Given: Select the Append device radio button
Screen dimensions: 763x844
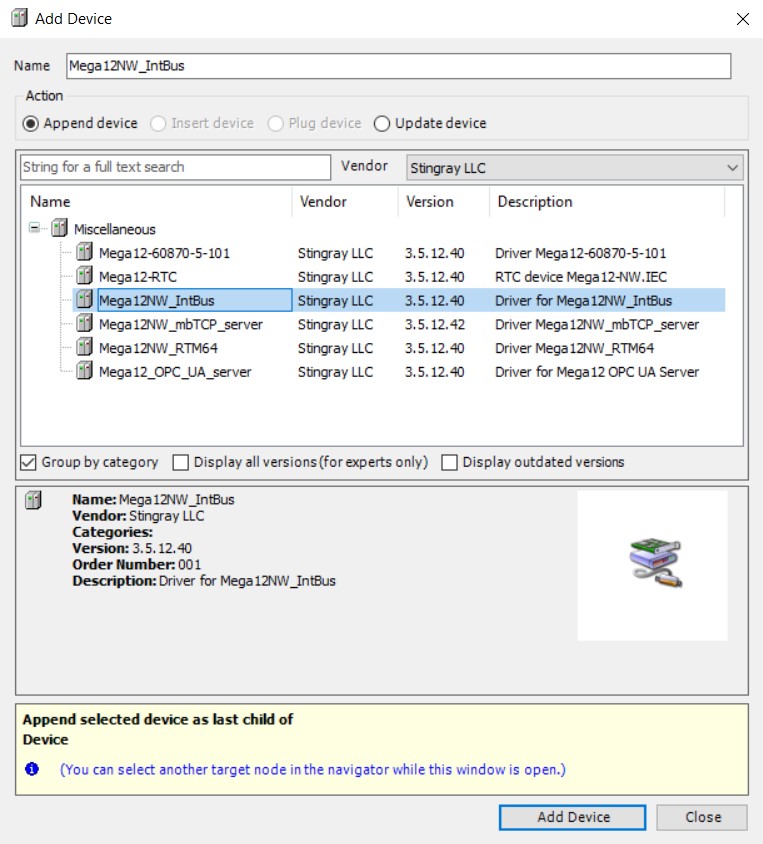Looking at the screenshot, I should [31, 124].
